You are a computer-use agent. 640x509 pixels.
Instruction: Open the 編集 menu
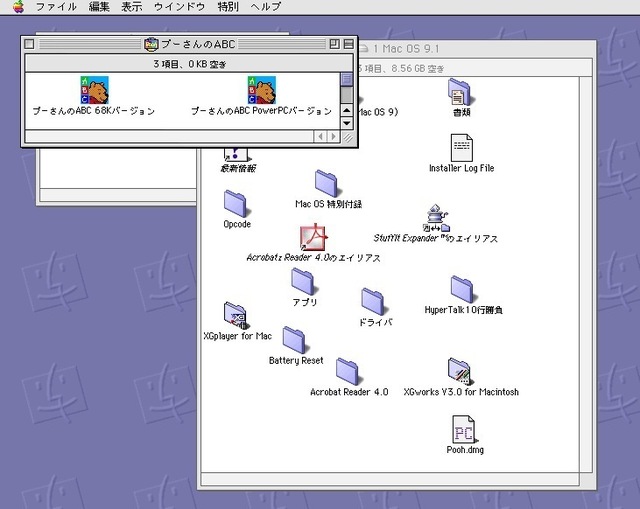[x=99, y=7]
